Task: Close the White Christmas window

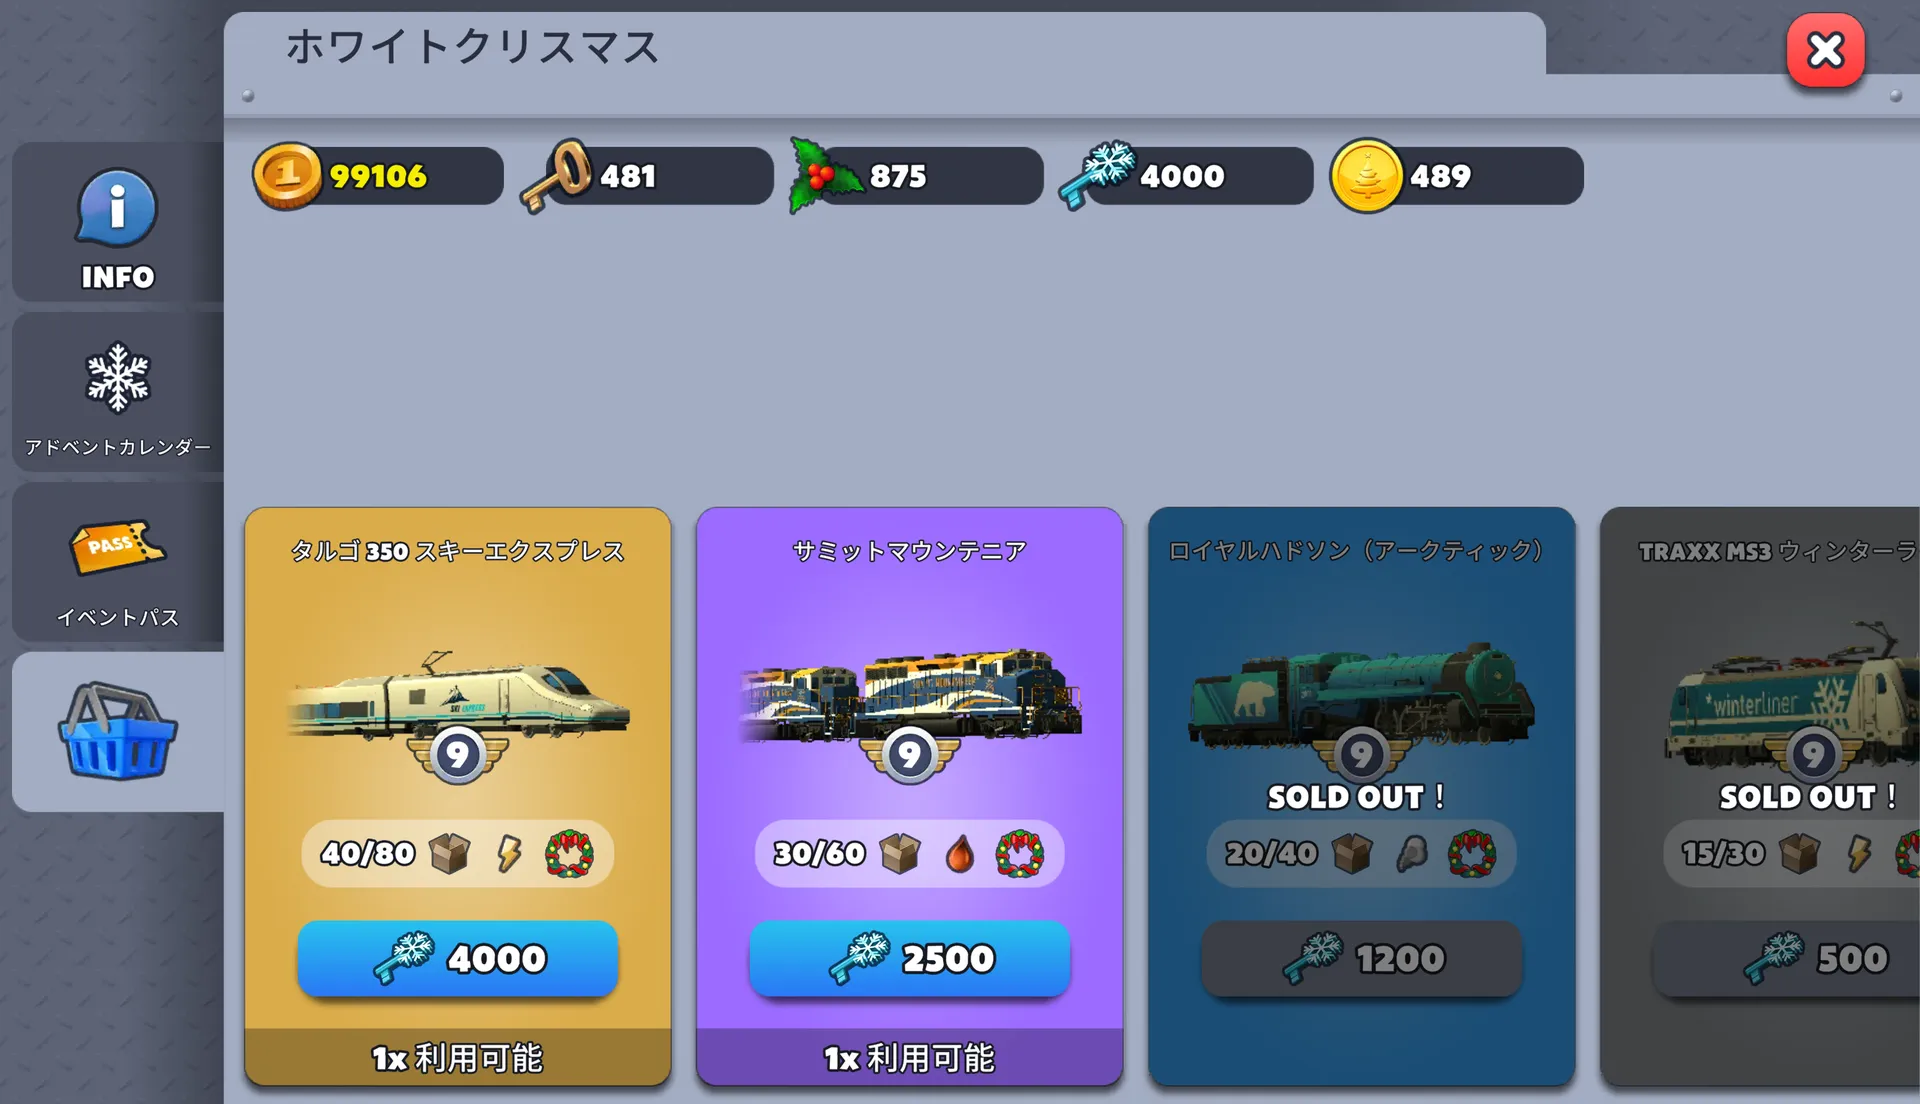Action: [1825, 50]
